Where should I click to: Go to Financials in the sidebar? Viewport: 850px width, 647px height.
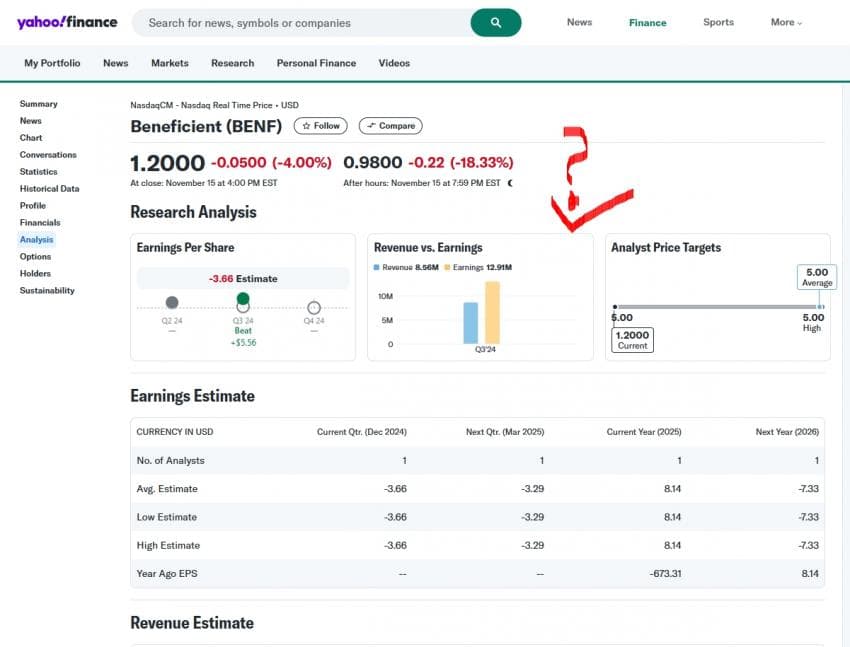40,222
